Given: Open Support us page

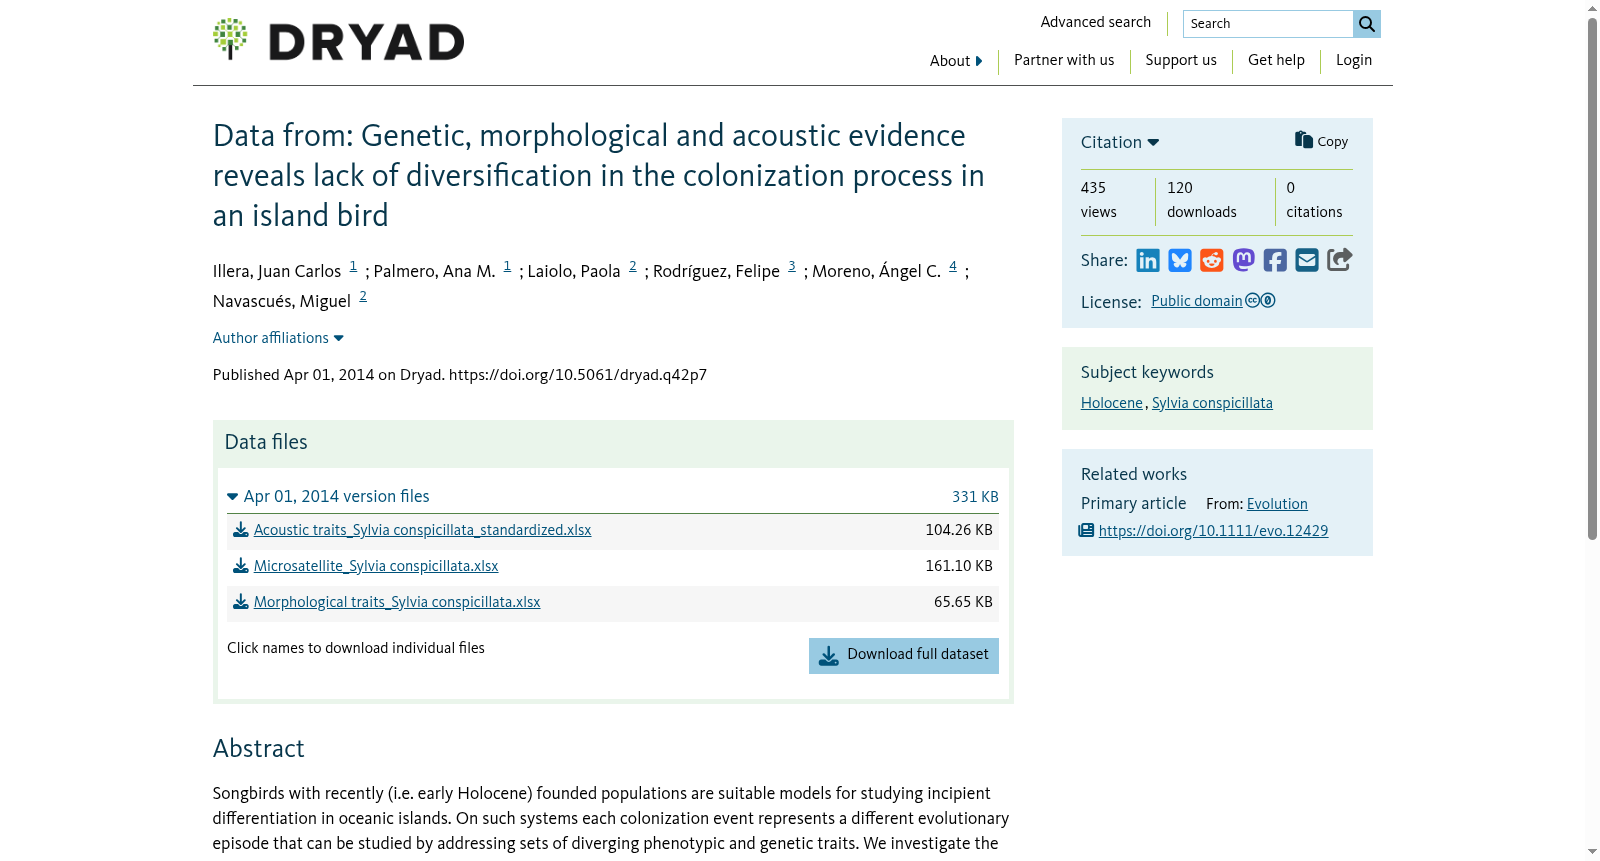Looking at the screenshot, I should (x=1181, y=60).
